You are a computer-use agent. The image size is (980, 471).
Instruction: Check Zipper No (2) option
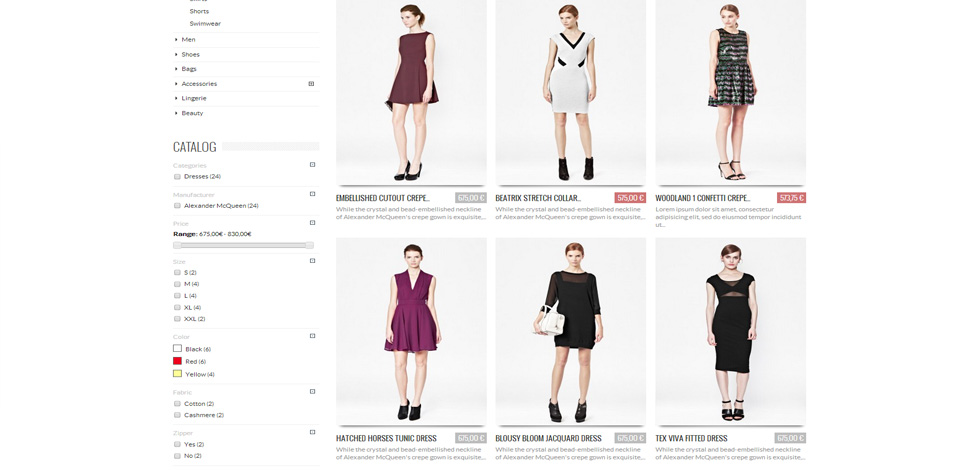(x=177, y=456)
